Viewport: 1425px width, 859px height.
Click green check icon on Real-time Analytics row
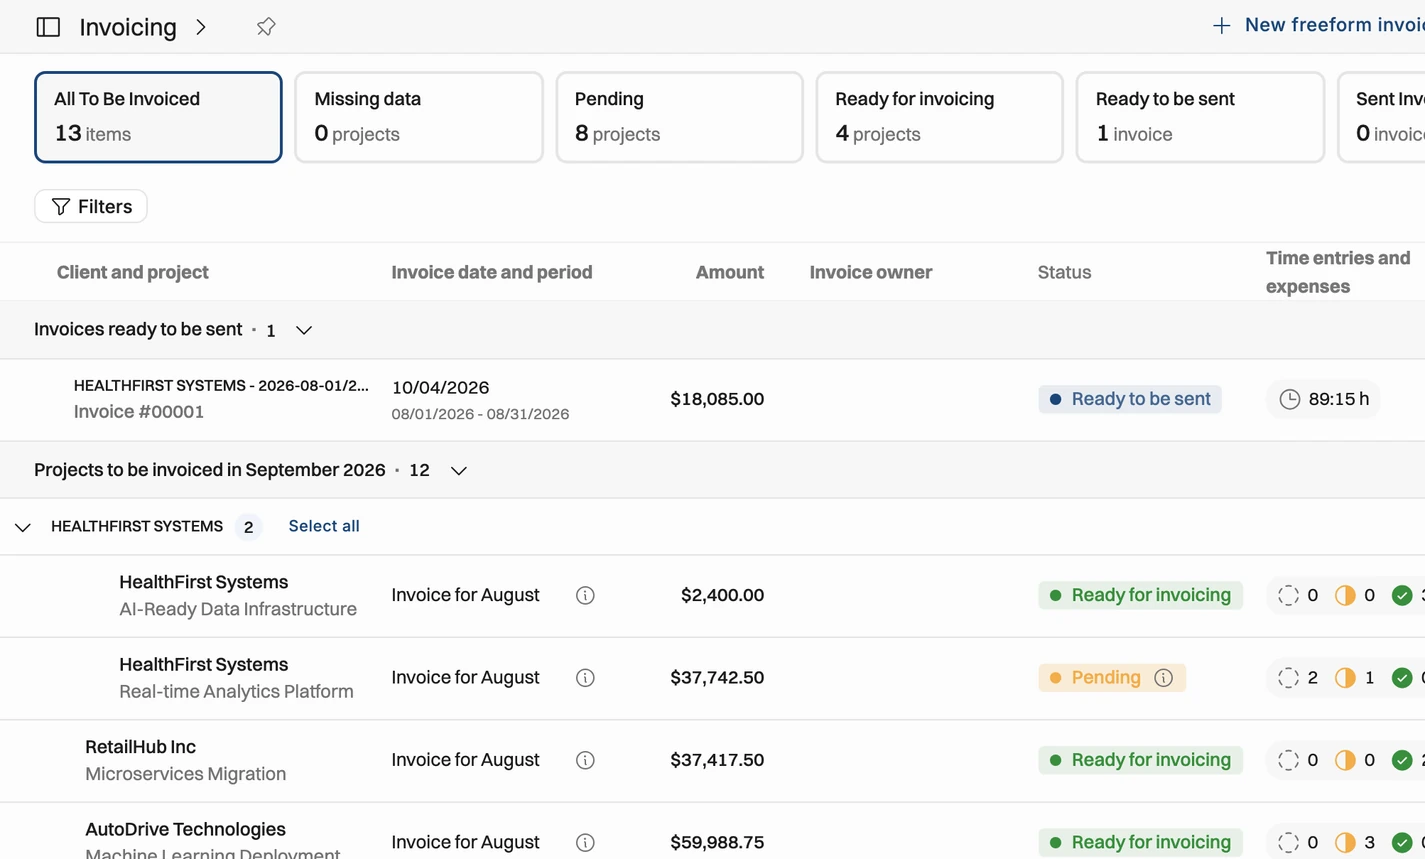[x=1402, y=678]
